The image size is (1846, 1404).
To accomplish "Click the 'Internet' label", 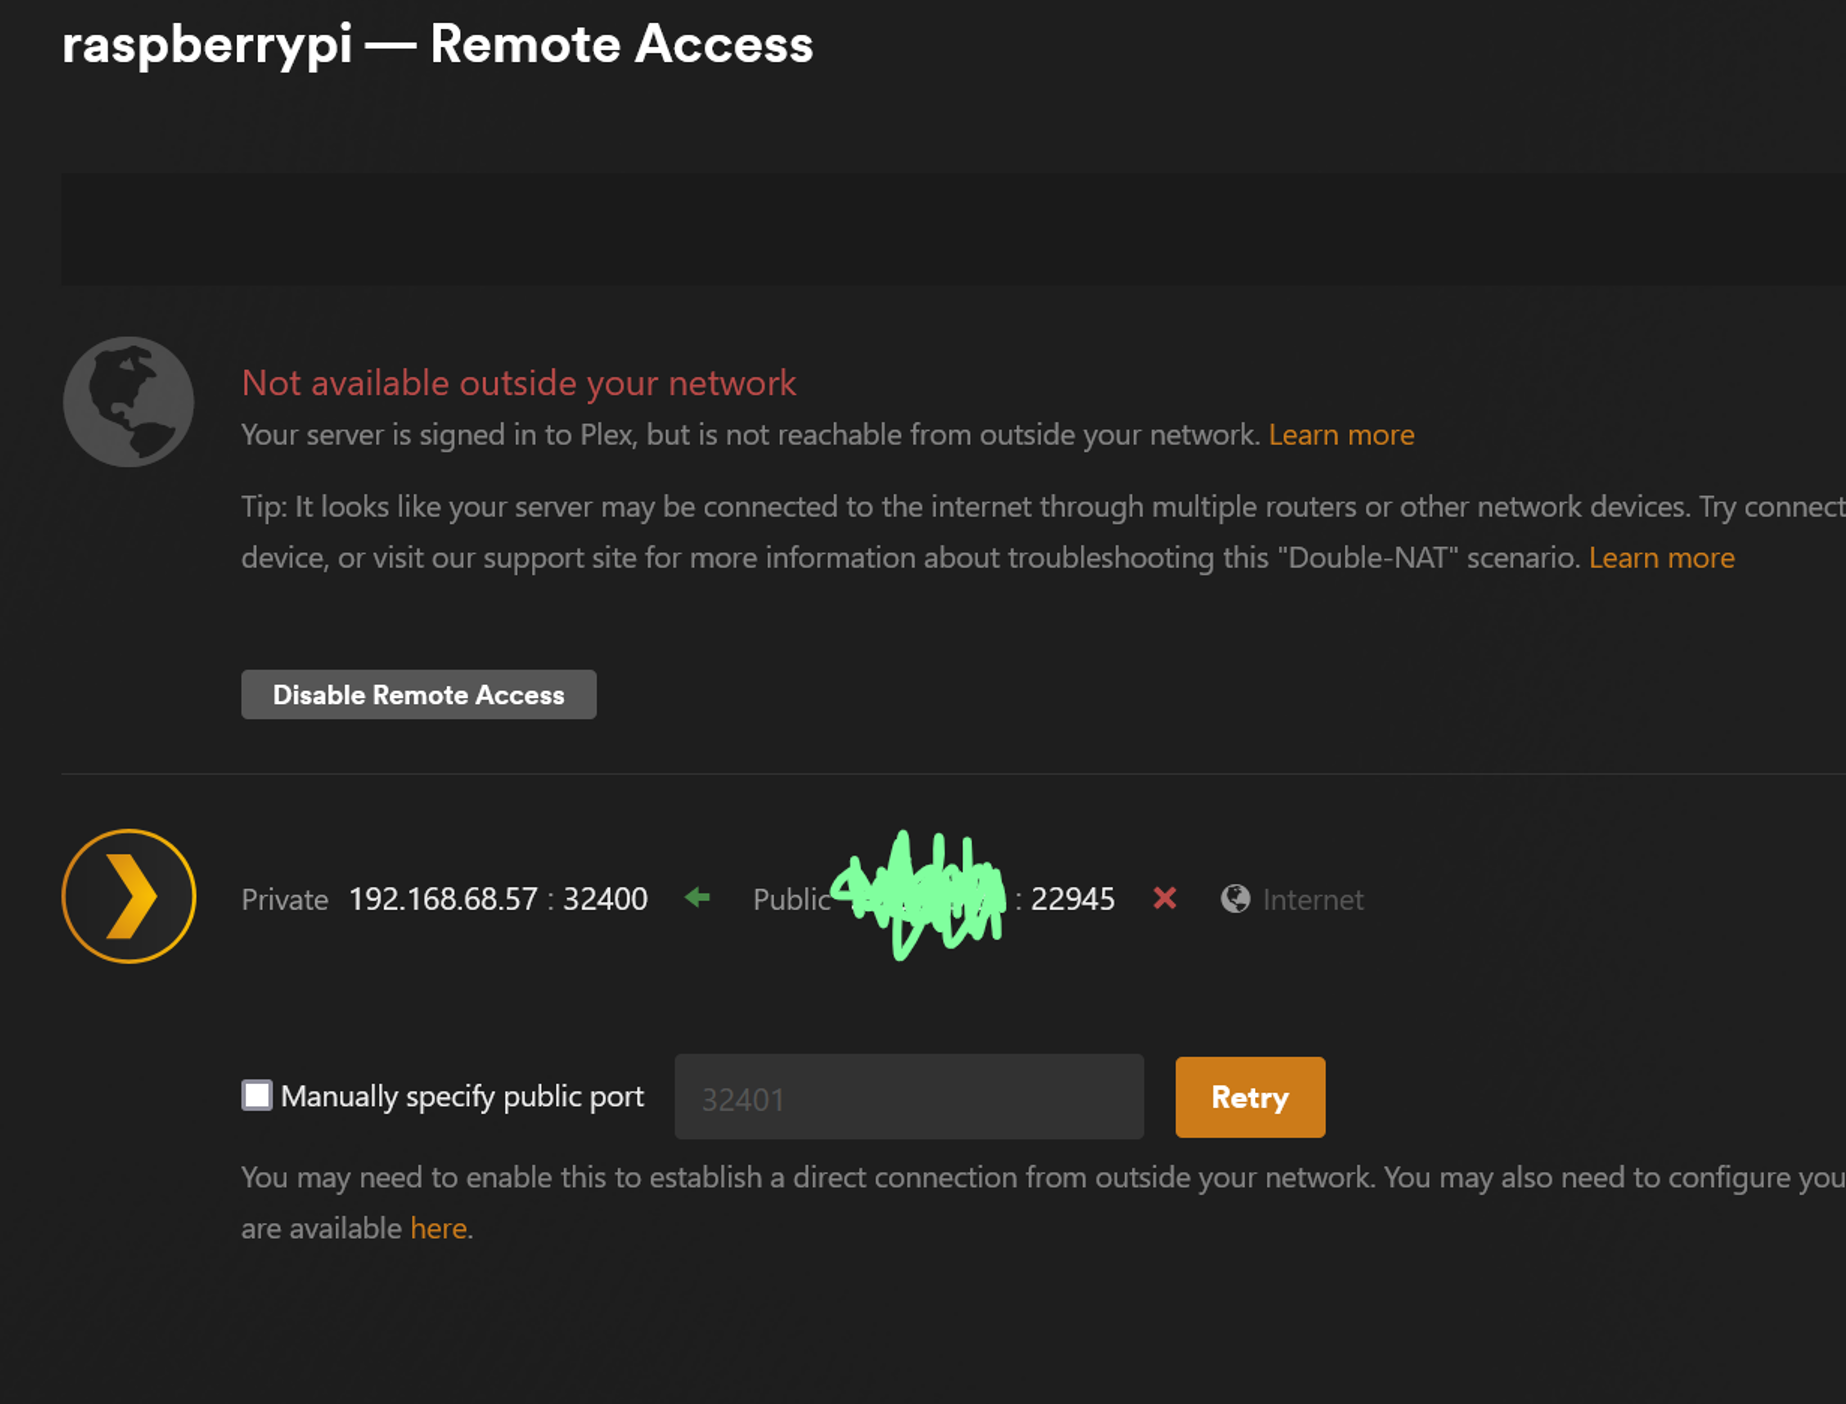I will point(1313,899).
